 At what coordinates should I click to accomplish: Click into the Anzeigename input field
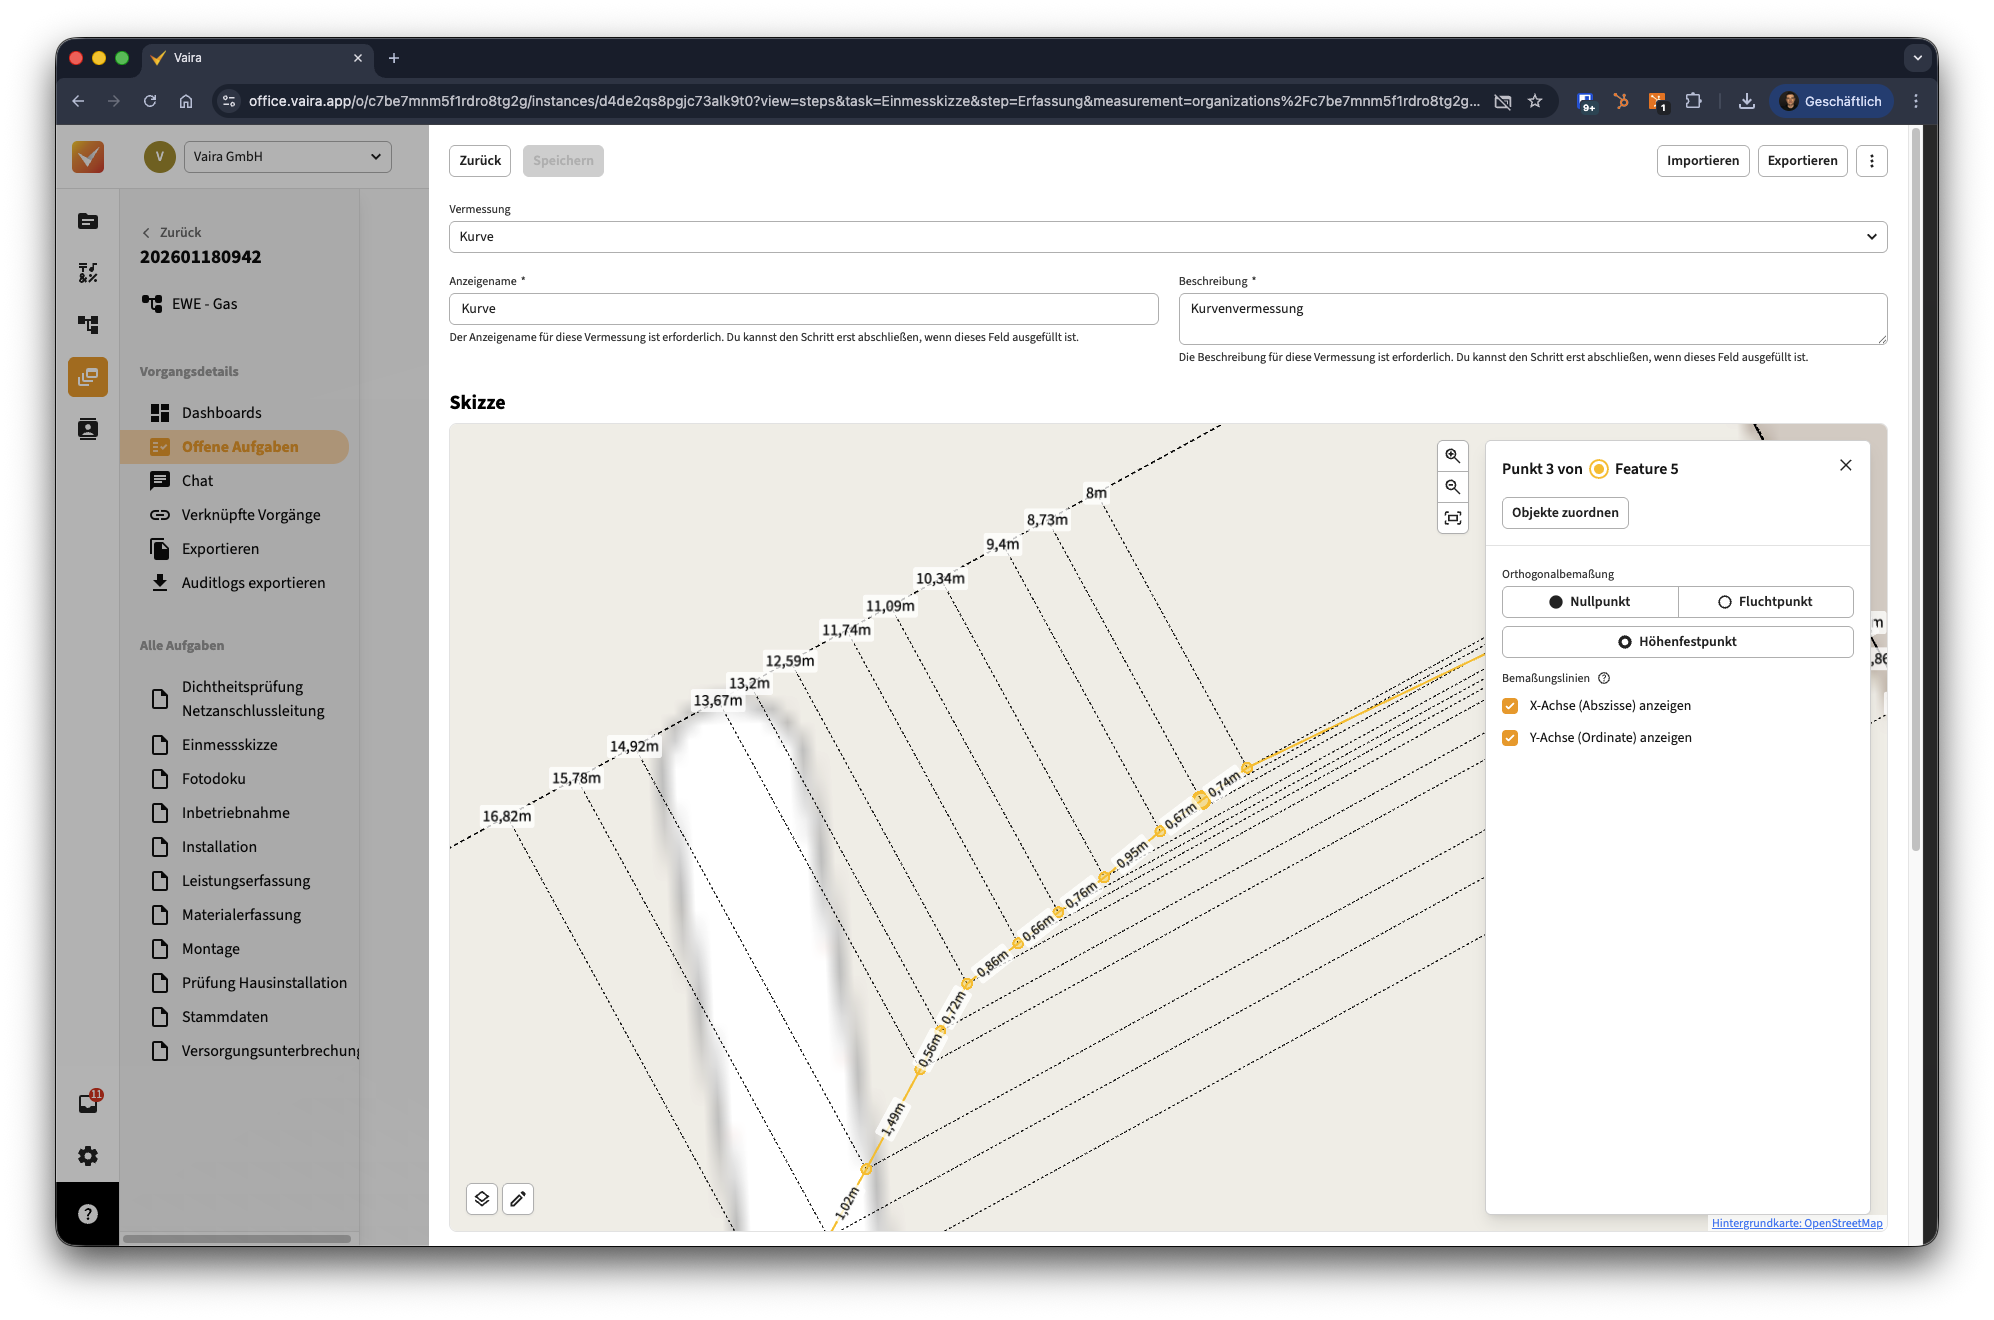coord(803,309)
